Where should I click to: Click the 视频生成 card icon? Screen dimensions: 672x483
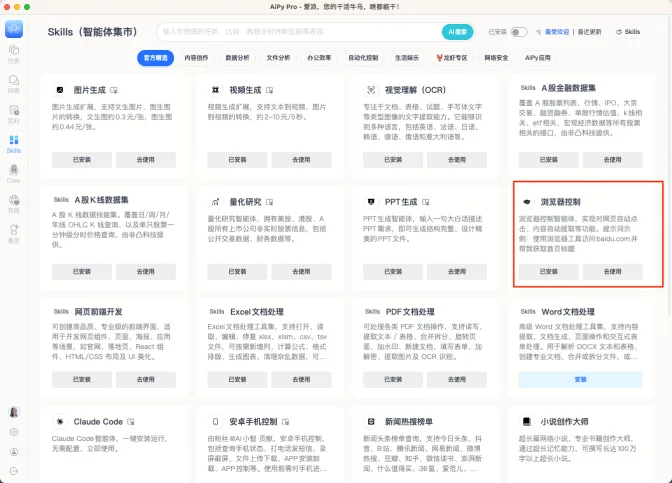(x=216, y=90)
